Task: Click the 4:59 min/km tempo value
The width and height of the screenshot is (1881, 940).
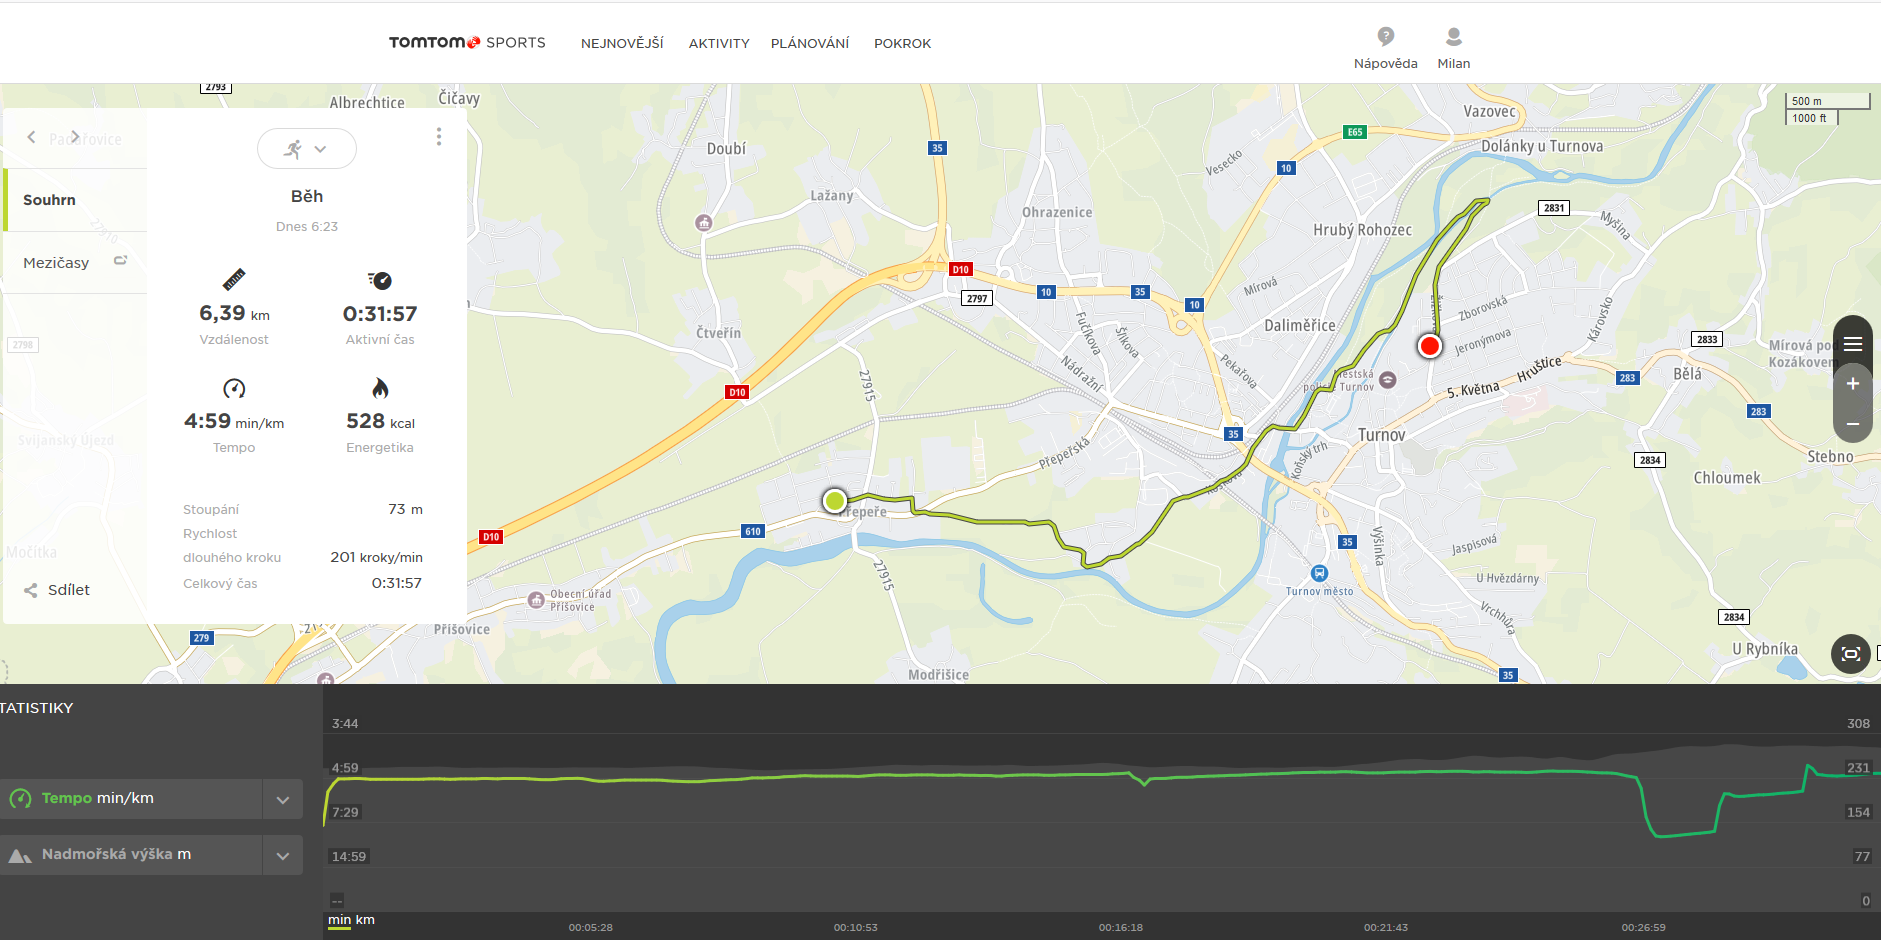Action: (x=234, y=422)
